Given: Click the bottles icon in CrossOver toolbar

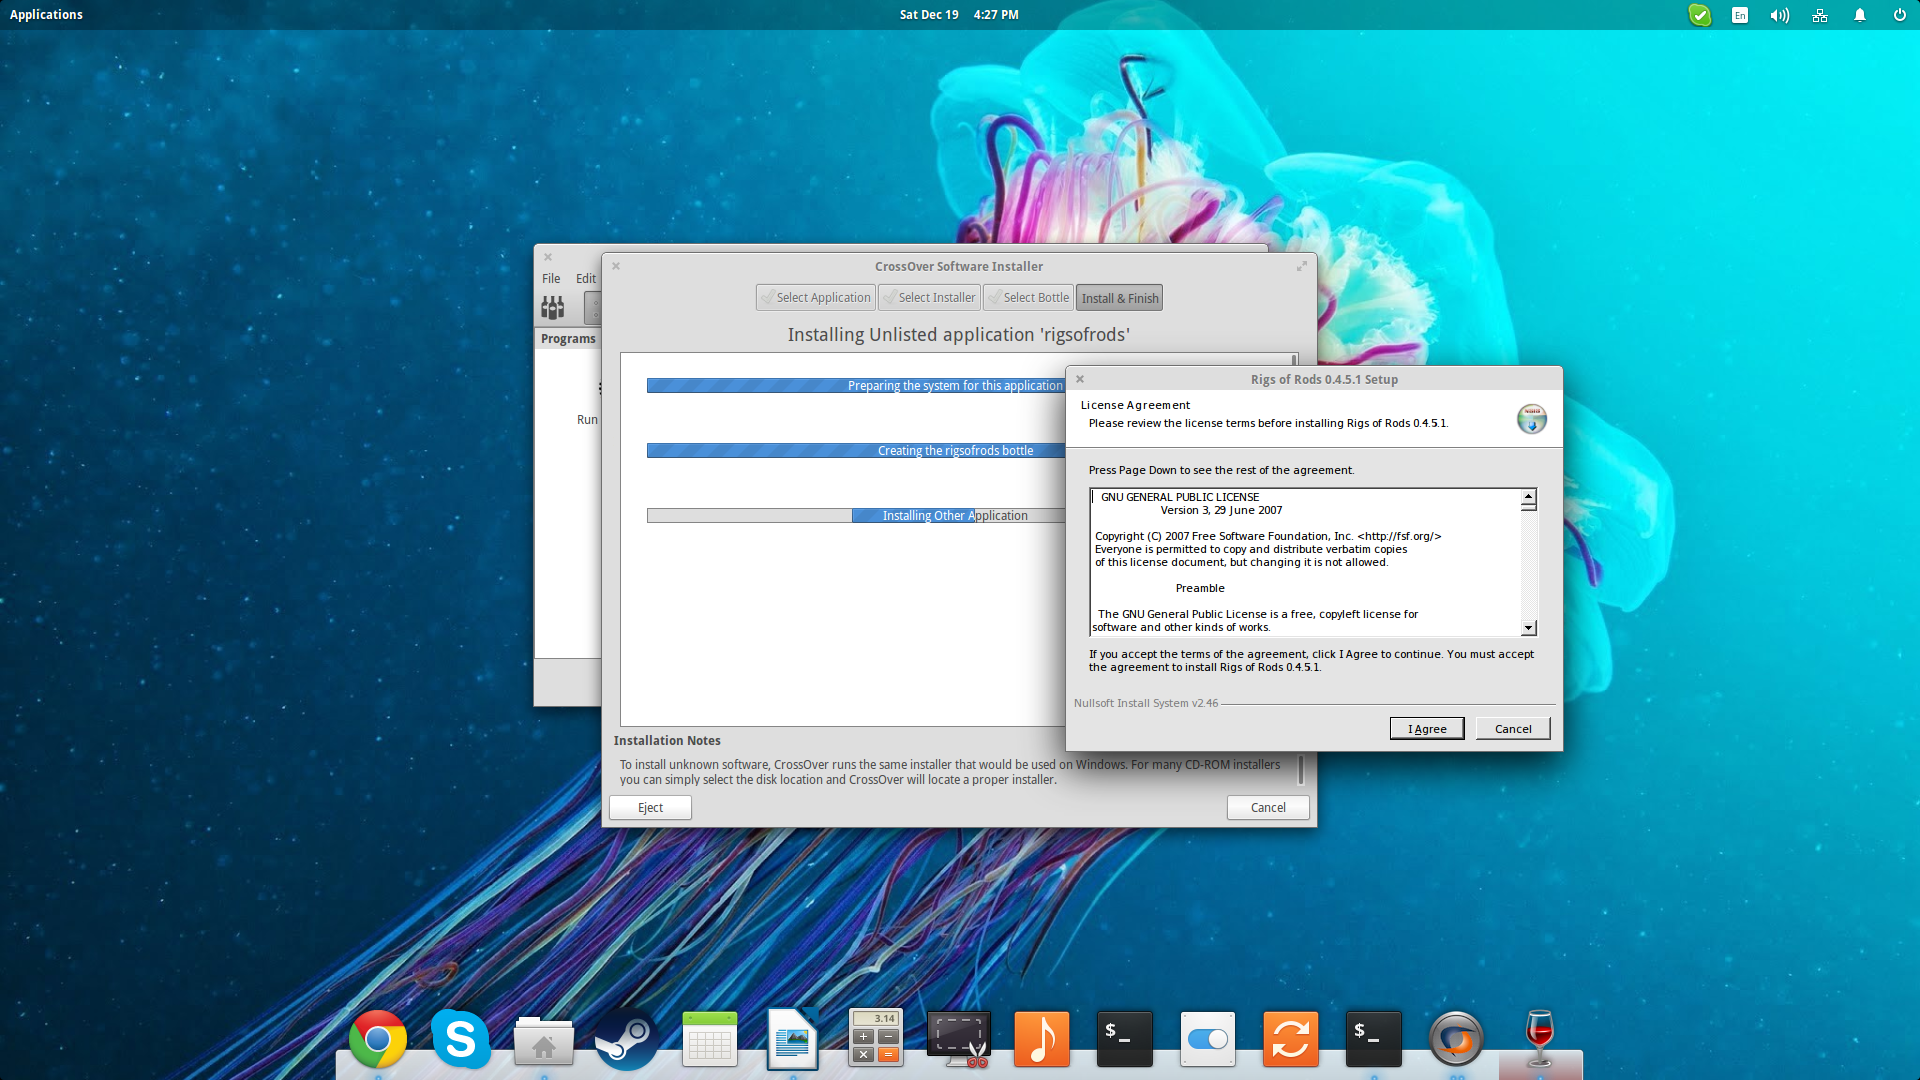Looking at the screenshot, I should [x=553, y=307].
